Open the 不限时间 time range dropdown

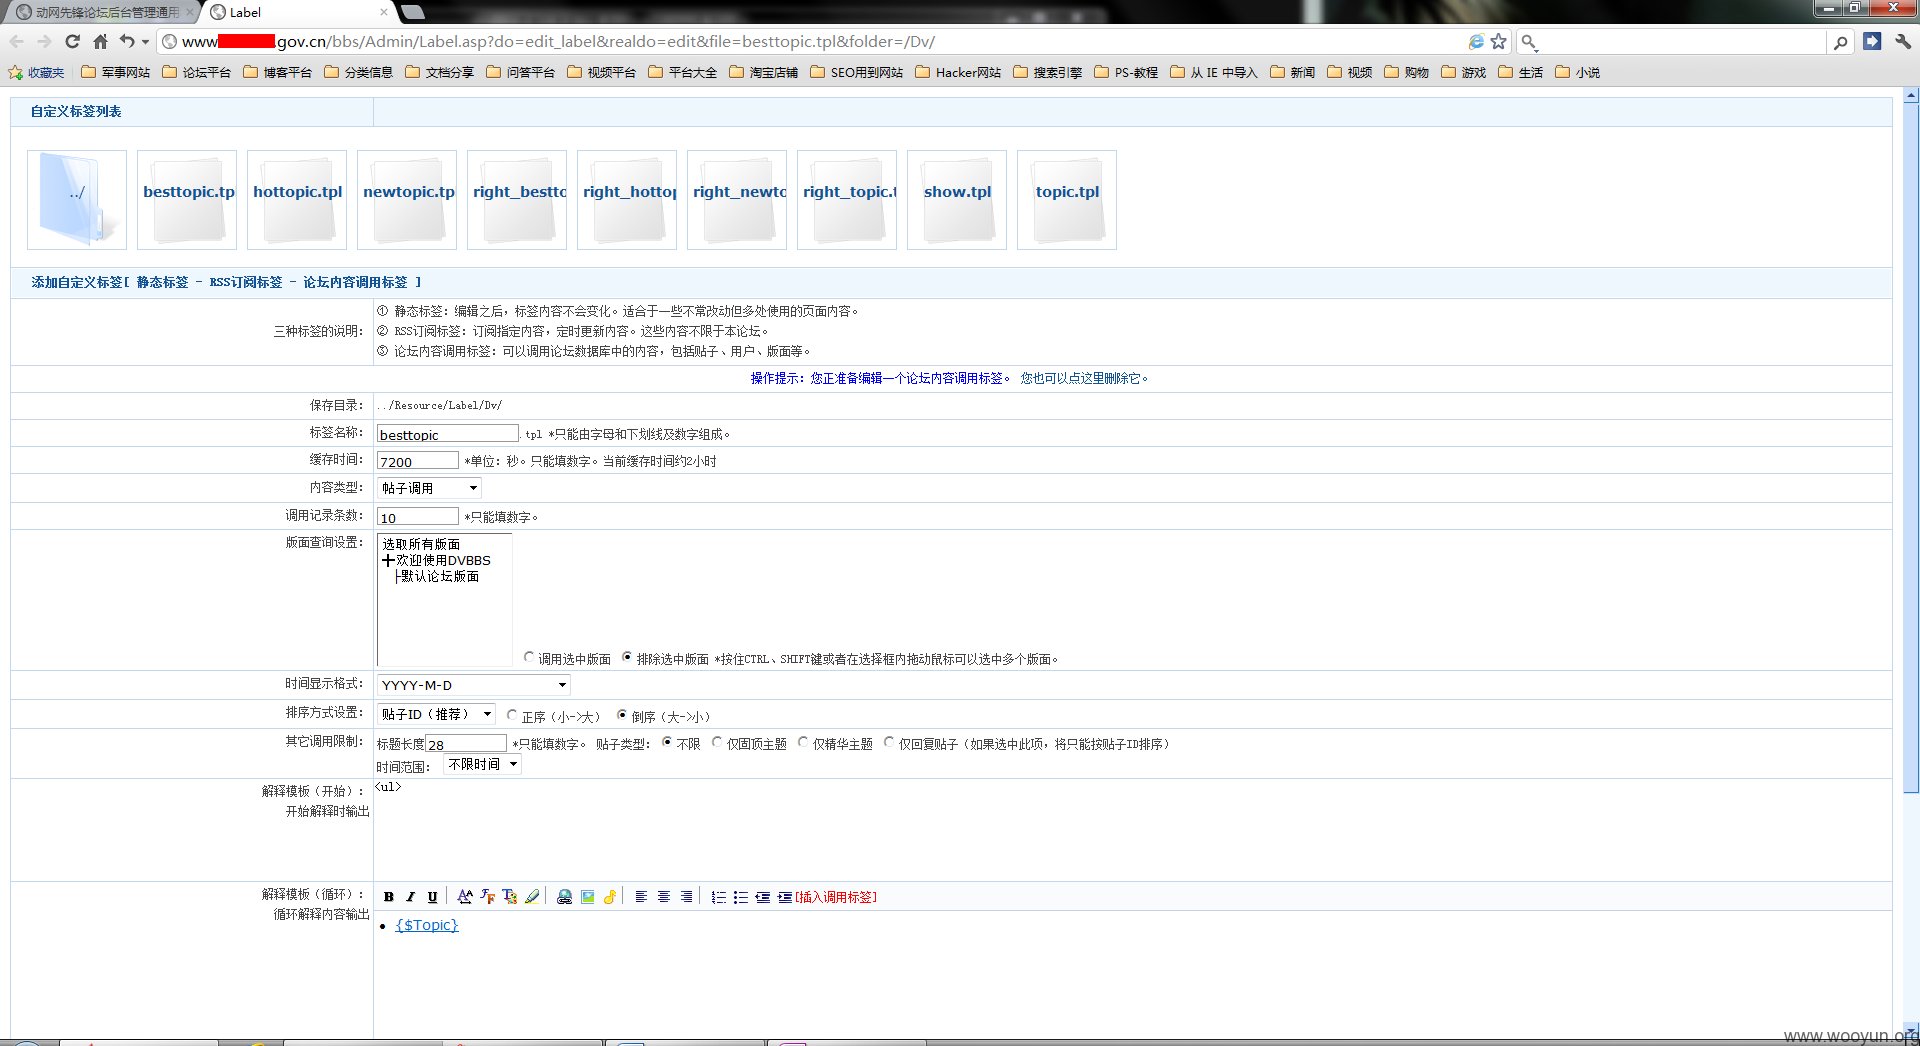point(482,764)
